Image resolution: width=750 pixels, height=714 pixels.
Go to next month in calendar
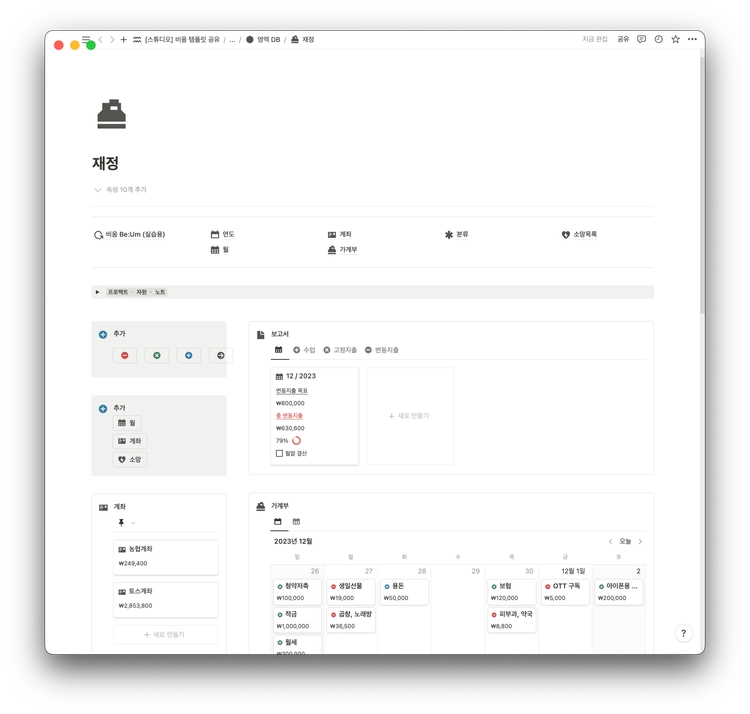click(640, 541)
